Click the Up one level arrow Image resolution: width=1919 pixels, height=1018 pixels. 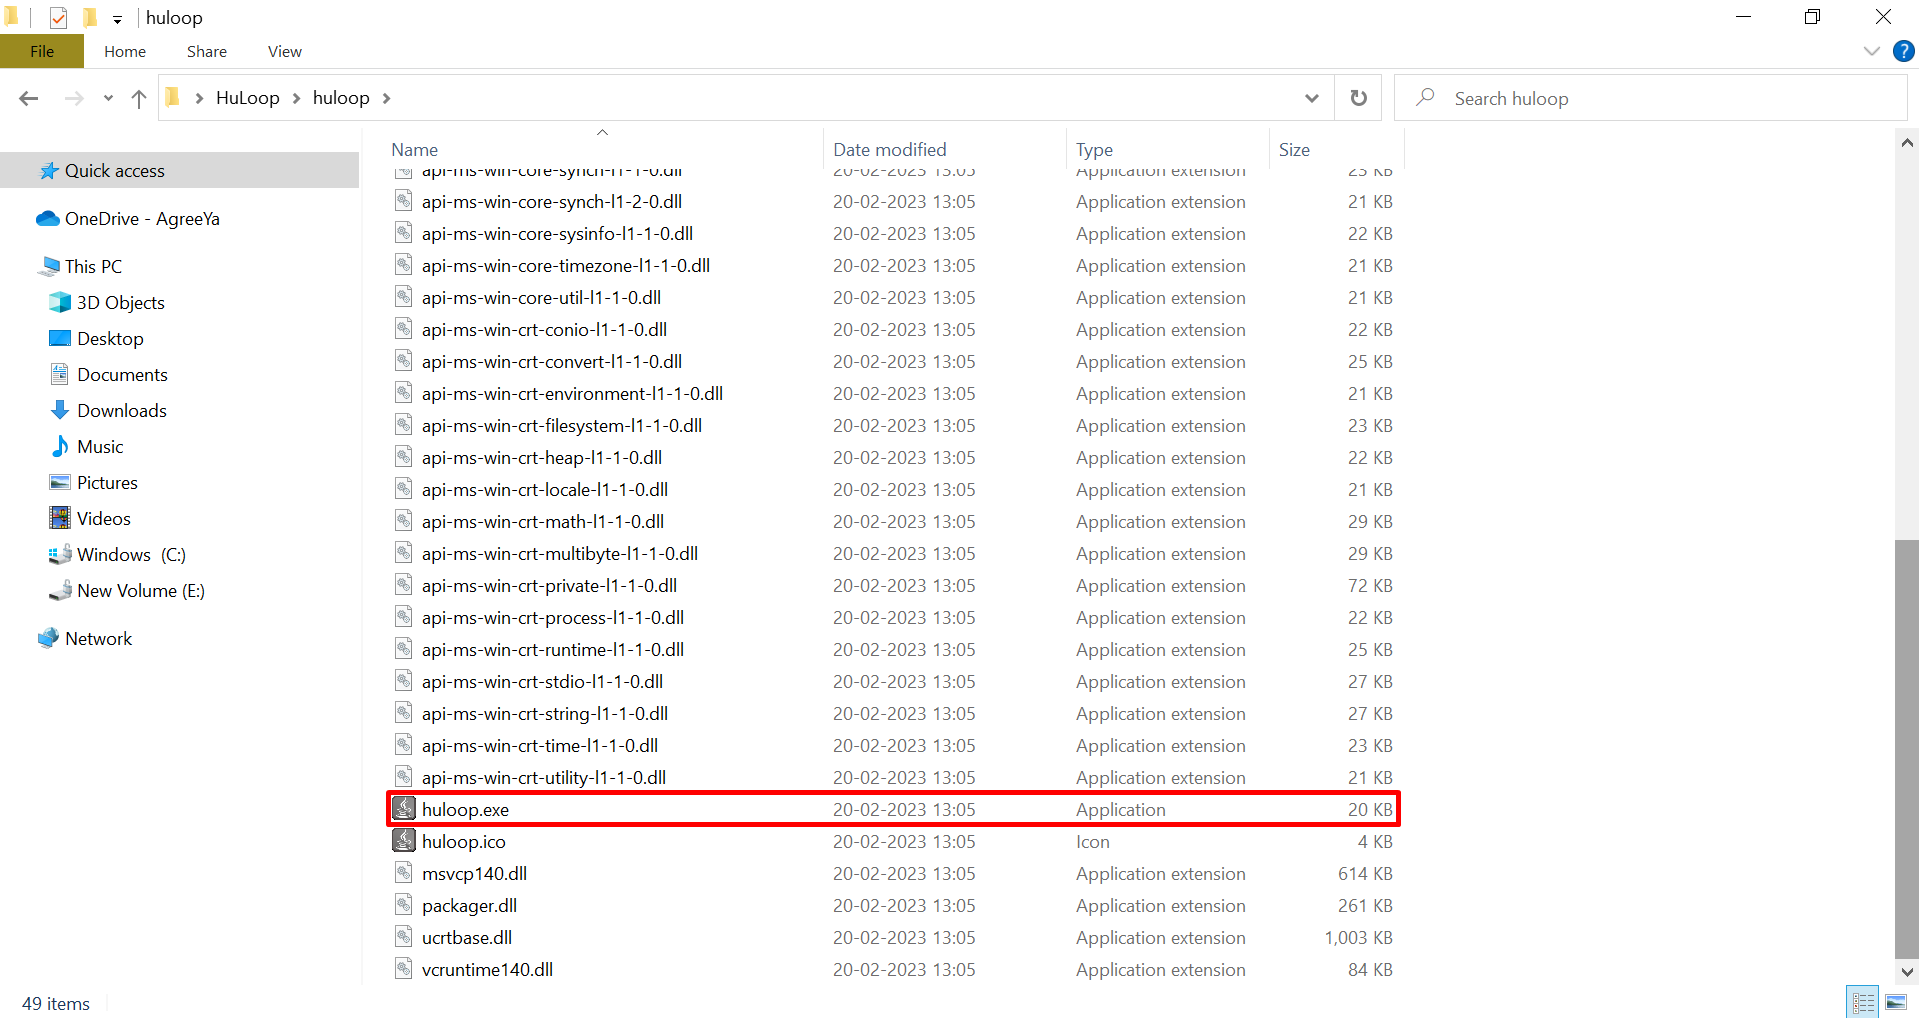coord(139,98)
